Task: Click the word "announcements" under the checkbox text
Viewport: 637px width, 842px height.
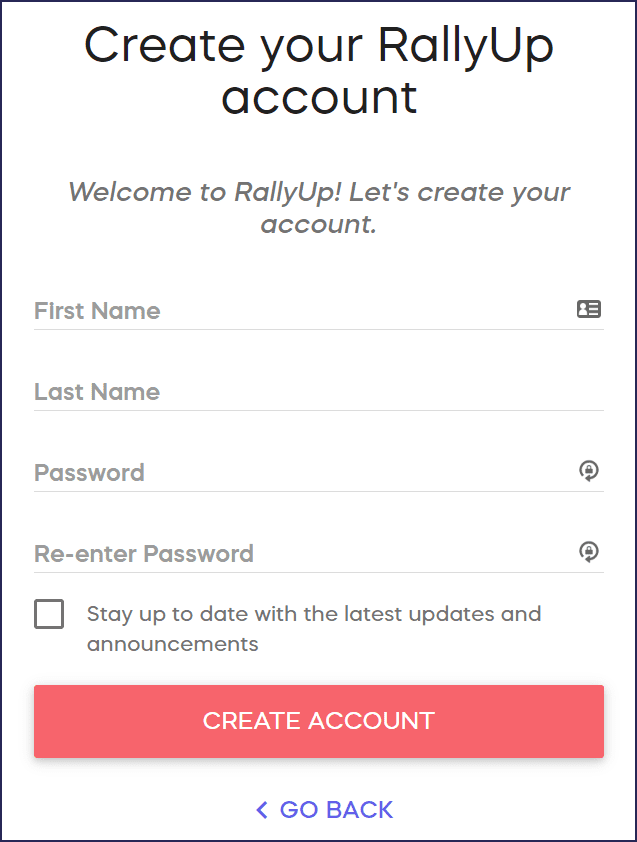Action: (172, 644)
